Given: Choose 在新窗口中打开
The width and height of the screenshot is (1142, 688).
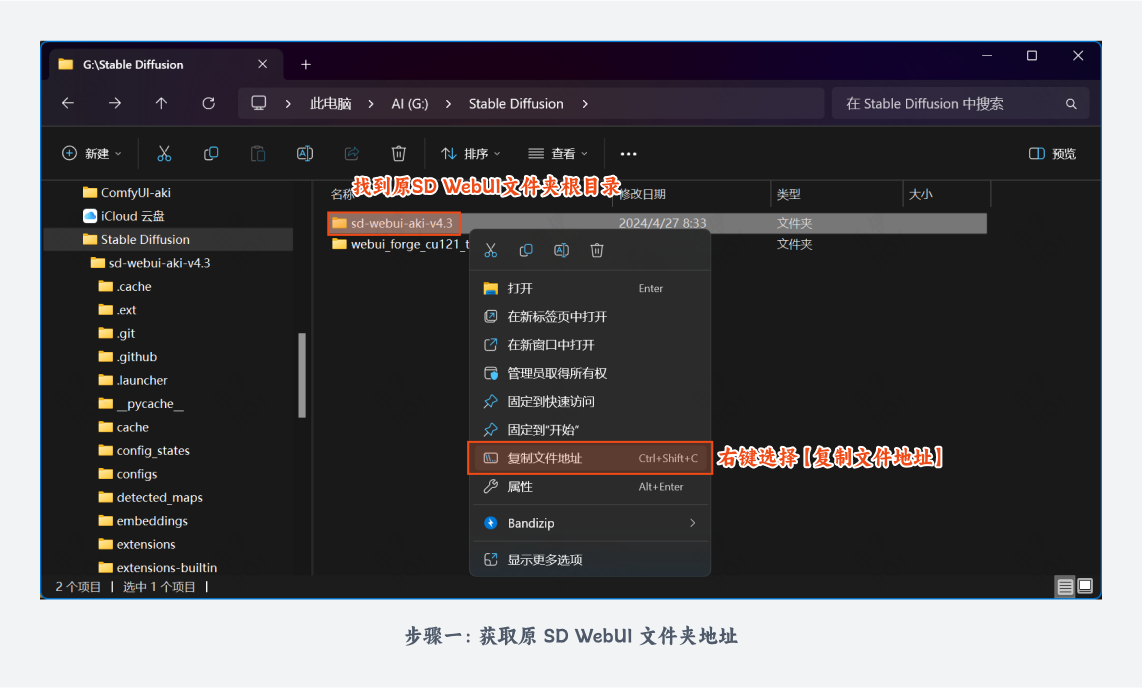Looking at the screenshot, I should 590,345.
